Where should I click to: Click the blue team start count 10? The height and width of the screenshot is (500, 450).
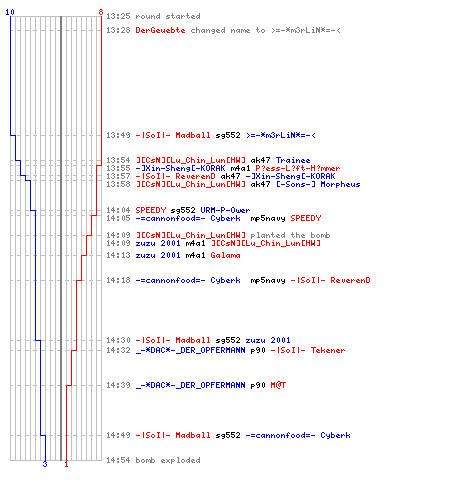tap(10, 12)
